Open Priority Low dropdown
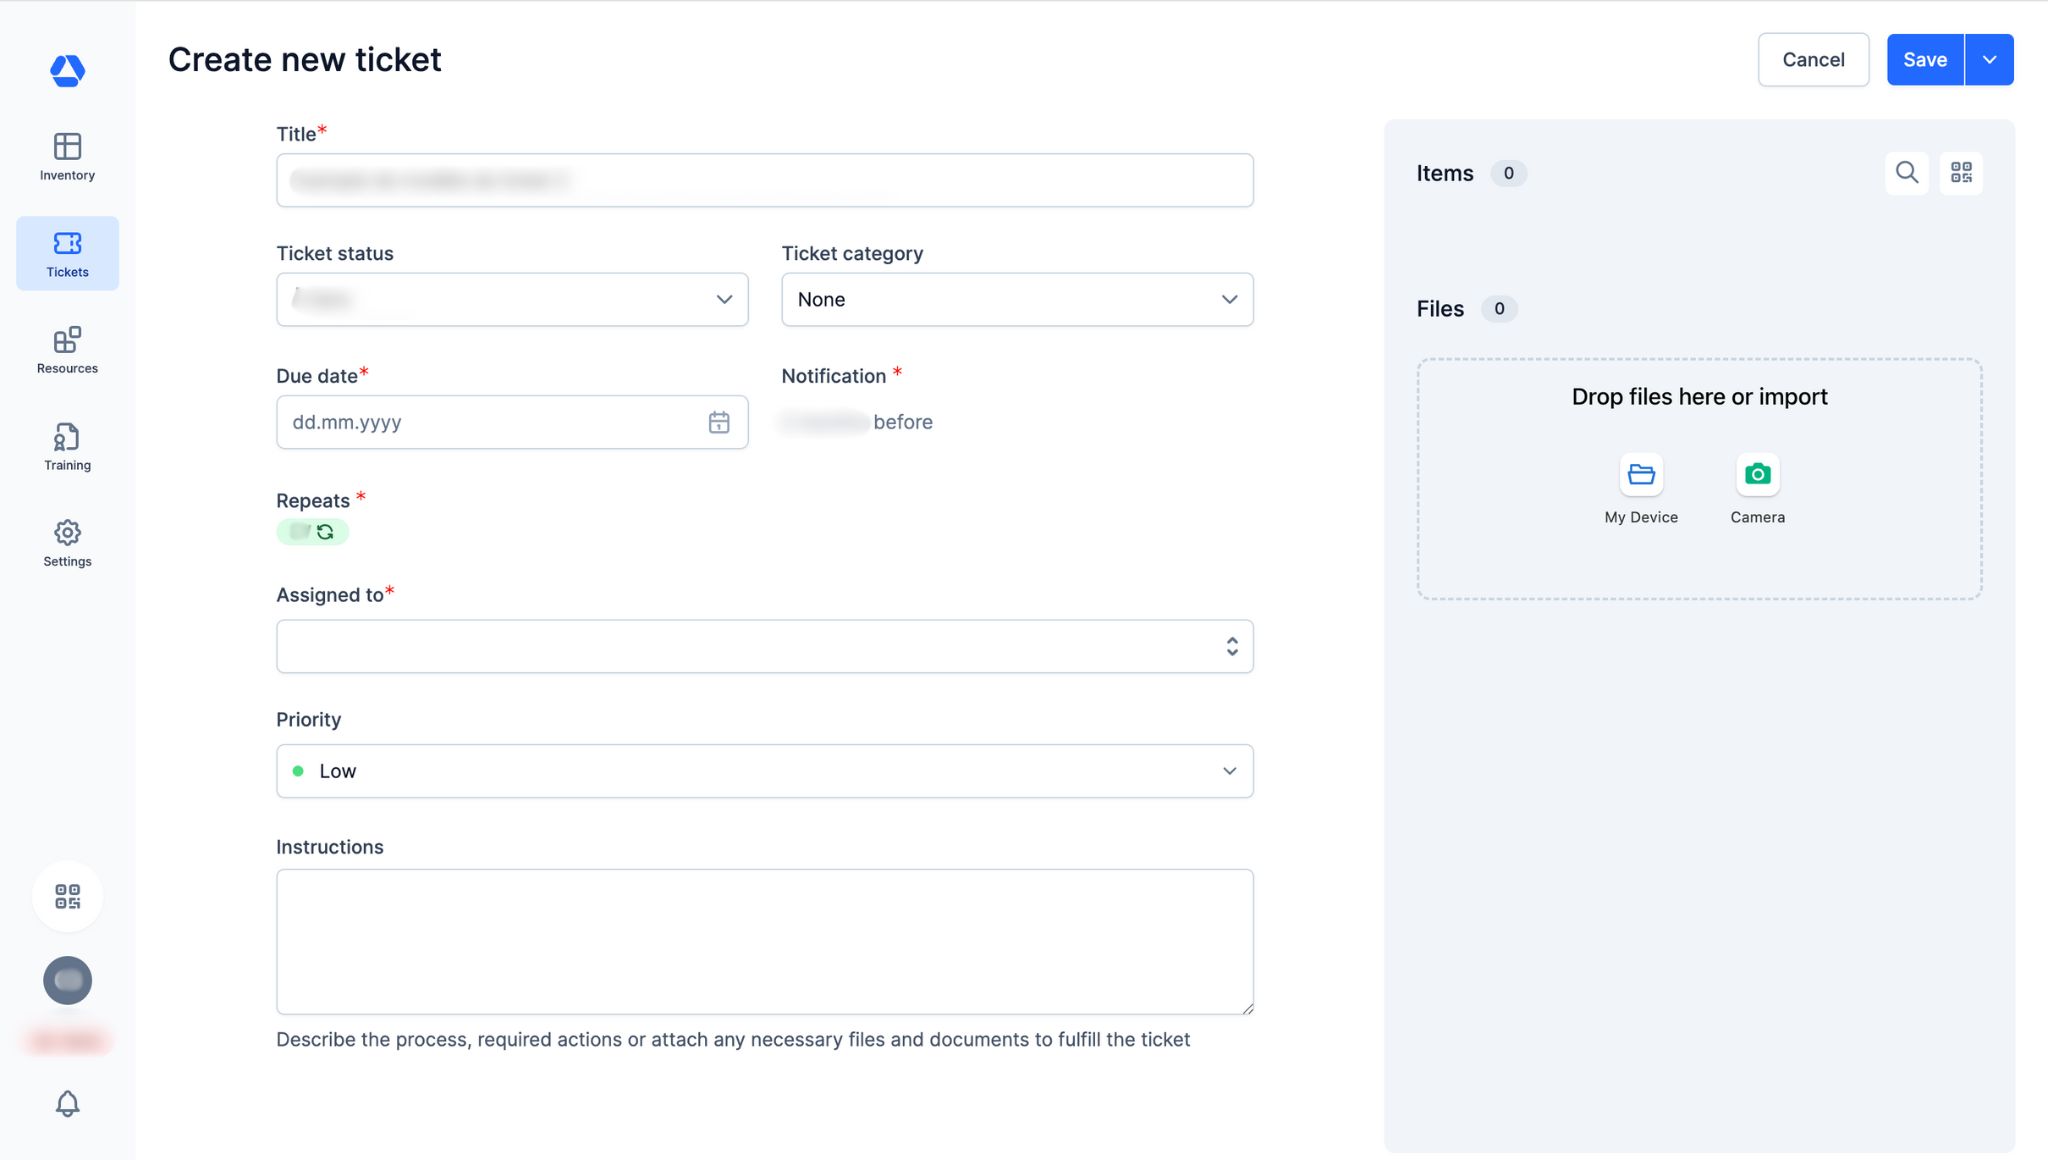Image resolution: width=2048 pixels, height=1160 pixels. point(764,771)
